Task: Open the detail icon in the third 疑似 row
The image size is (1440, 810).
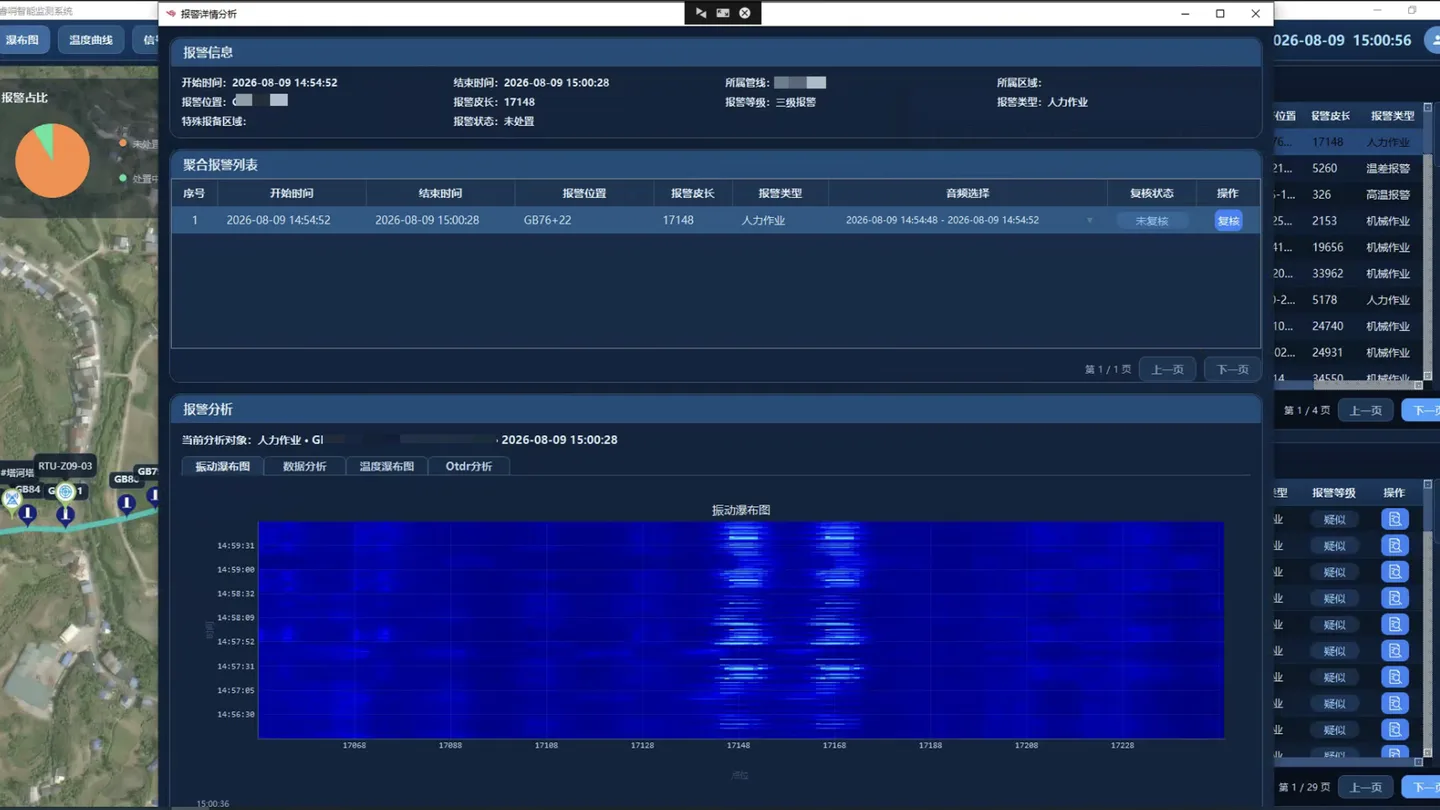Action: pyautogui.click(x=1394, y=572)
